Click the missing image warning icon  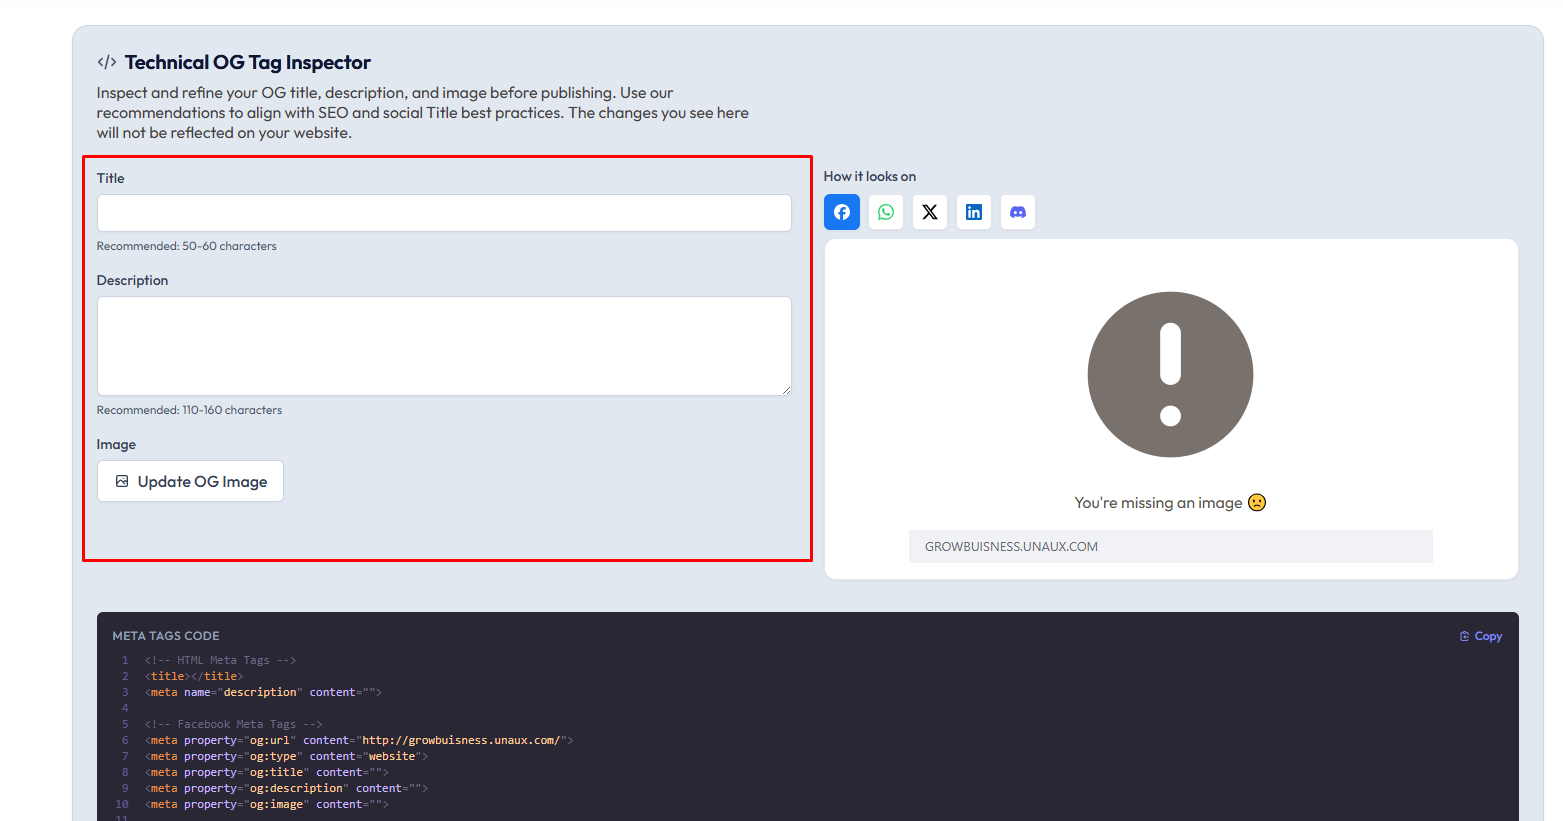(1170, 374)
